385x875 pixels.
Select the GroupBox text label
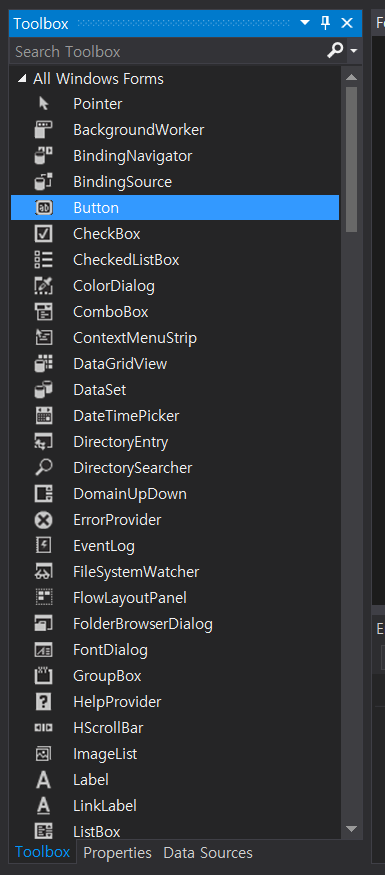point(107,676)
